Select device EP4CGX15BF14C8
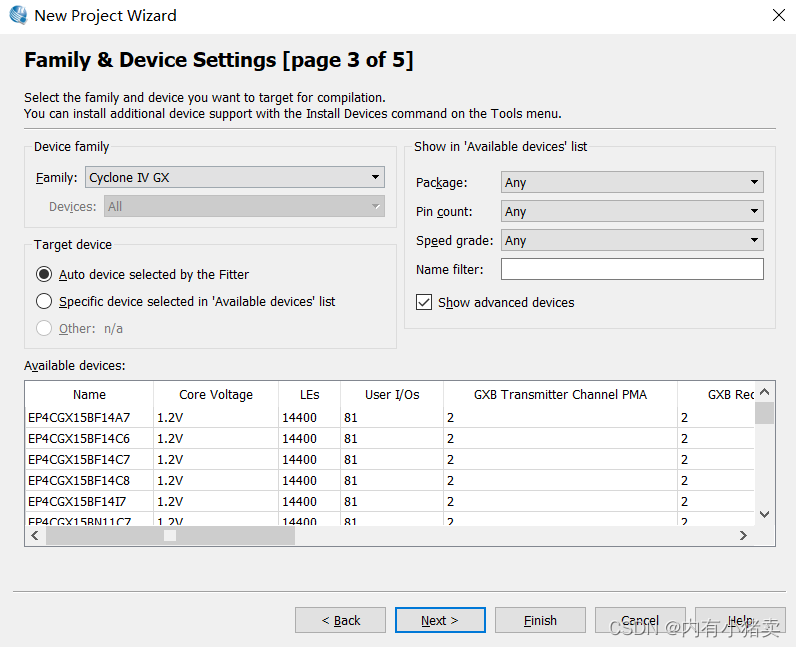 (x=79, y=480)
